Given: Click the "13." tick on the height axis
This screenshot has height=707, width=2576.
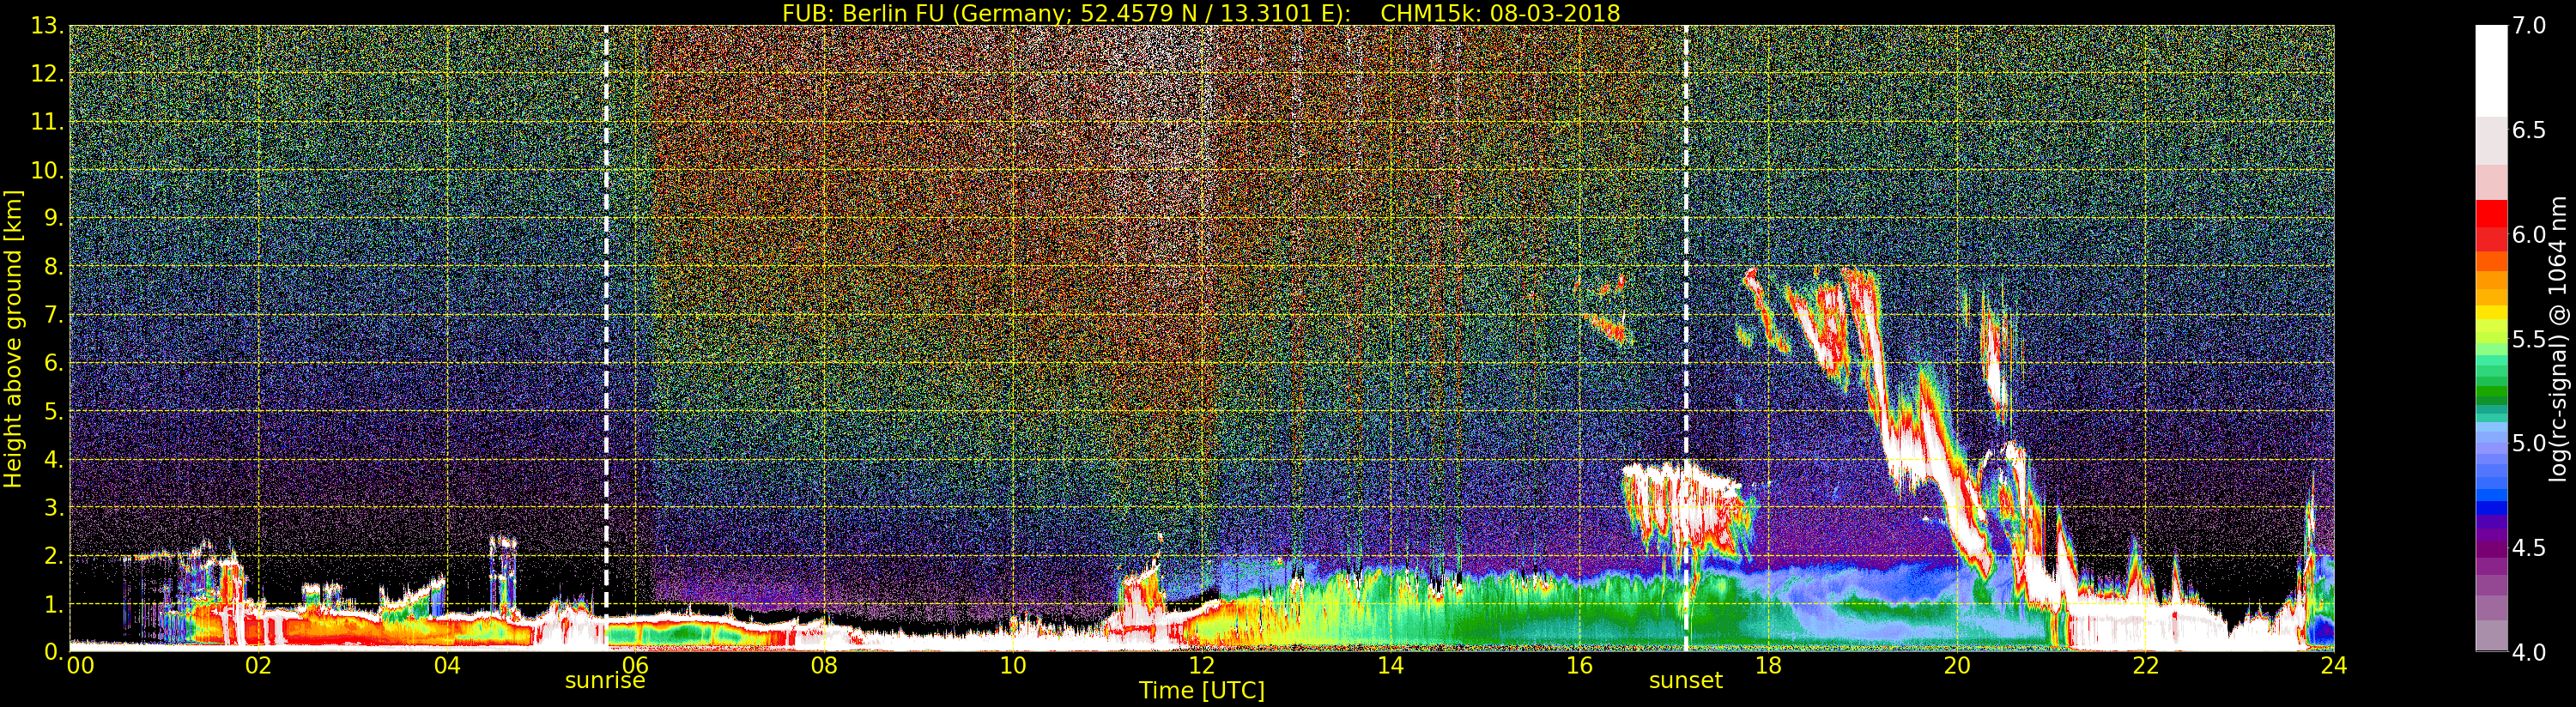Looking at the screenshot, I should coord(47,26).
